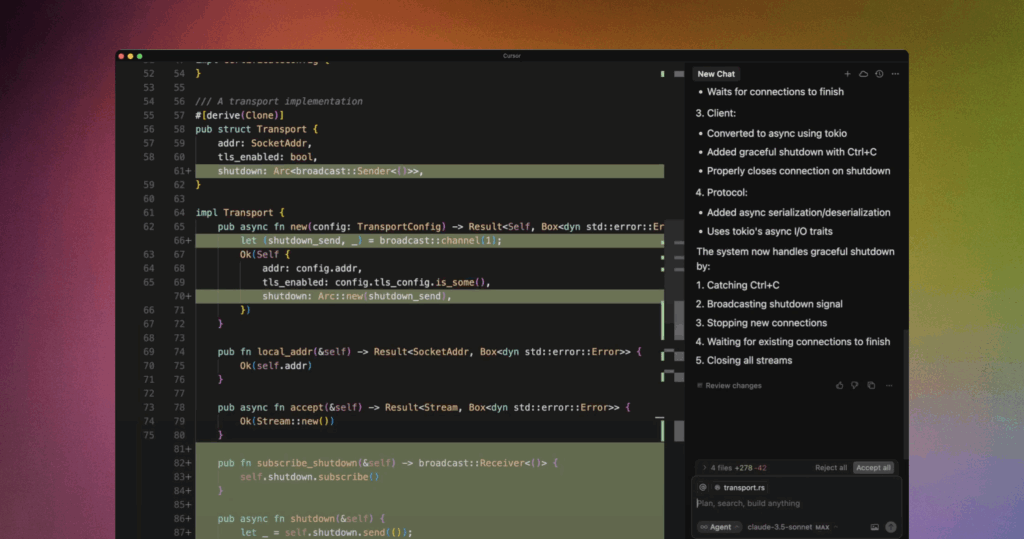Open the cloud background agents icon
The image size is (1024, 539).
(863, 74)
